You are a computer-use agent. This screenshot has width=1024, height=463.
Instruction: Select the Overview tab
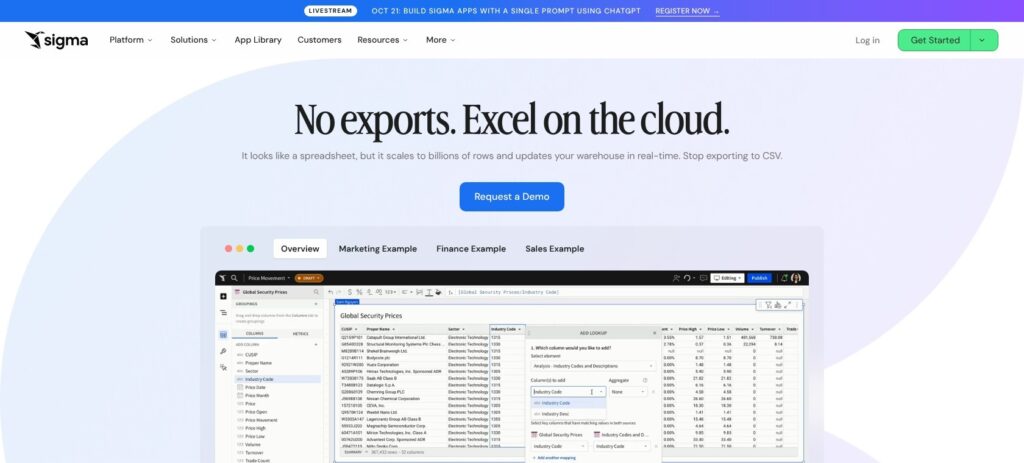coord(300,249)
